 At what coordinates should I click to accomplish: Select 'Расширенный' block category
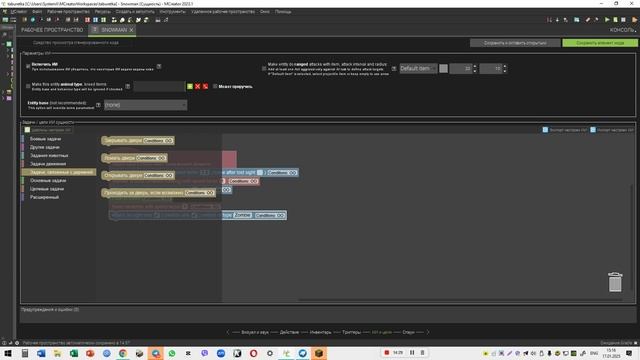click(x=44, y=197)
